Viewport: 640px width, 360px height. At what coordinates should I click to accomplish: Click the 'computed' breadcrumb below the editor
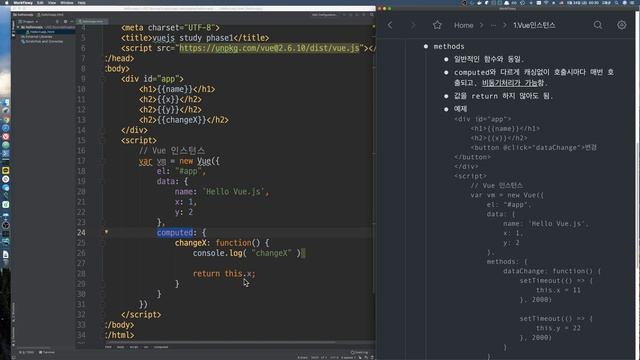(161, 347)
